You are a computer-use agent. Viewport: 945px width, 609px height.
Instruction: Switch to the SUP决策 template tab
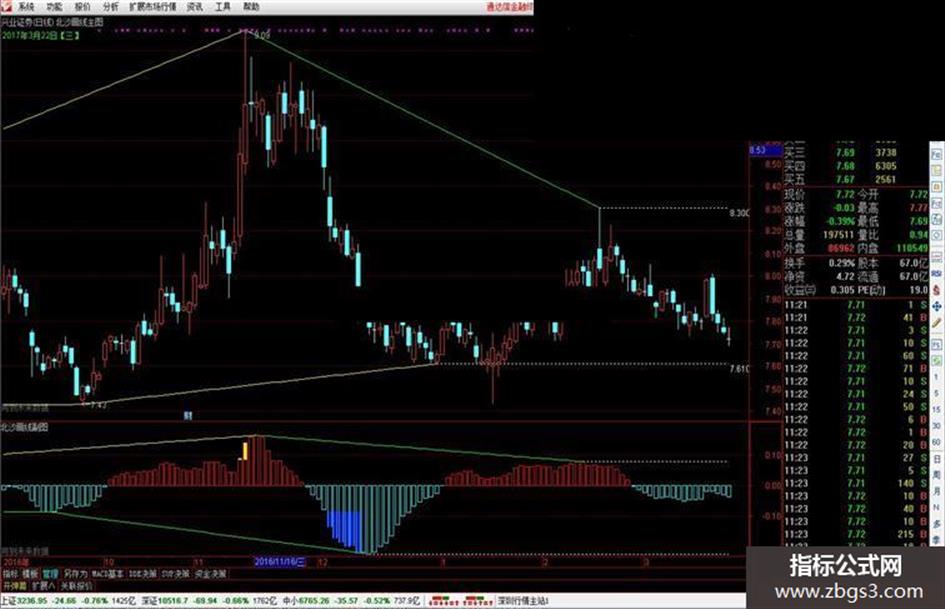point(175,574)
